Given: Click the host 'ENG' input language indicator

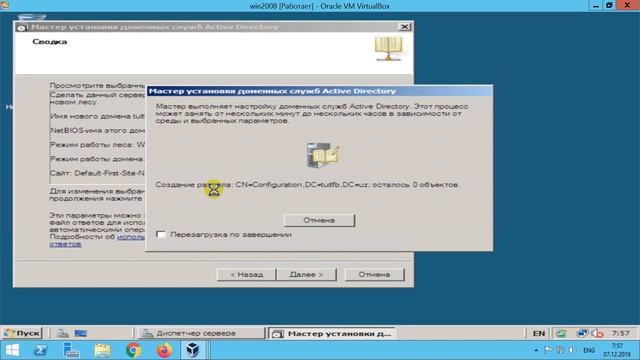Looking at the screenshot, I should (x=589, y=350).
